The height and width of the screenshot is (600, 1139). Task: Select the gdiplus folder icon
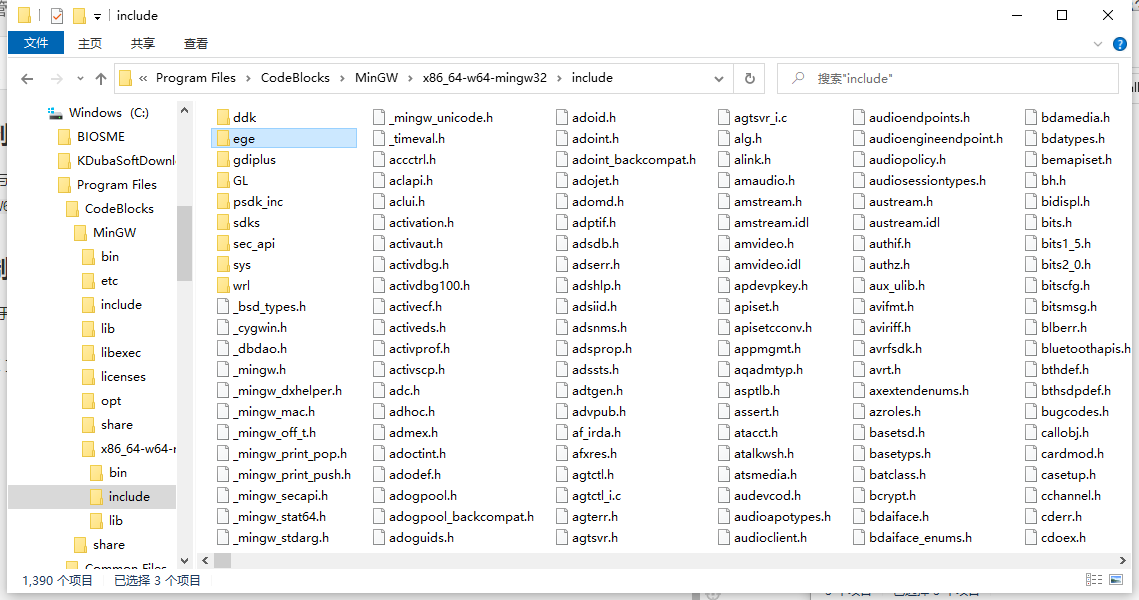click(x=223, y=160)
